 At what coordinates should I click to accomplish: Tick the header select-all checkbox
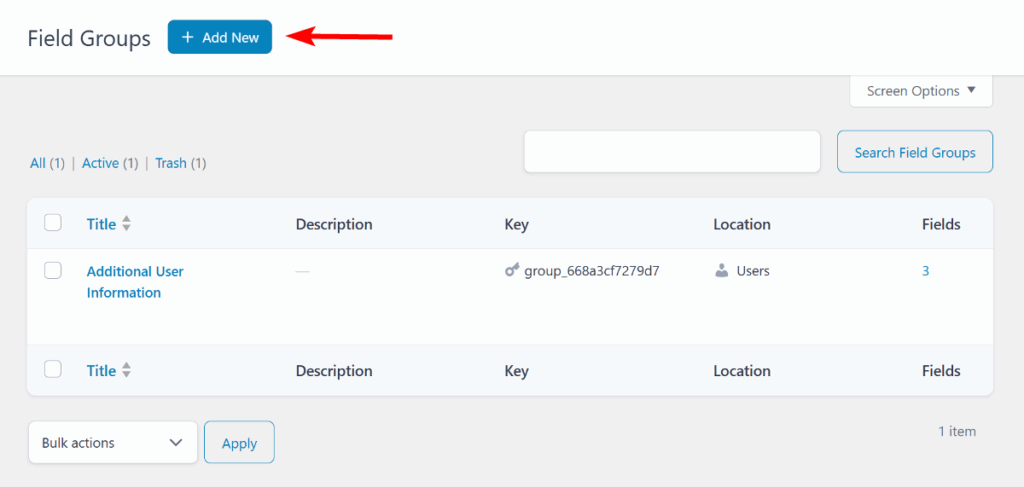pos(53,223)
